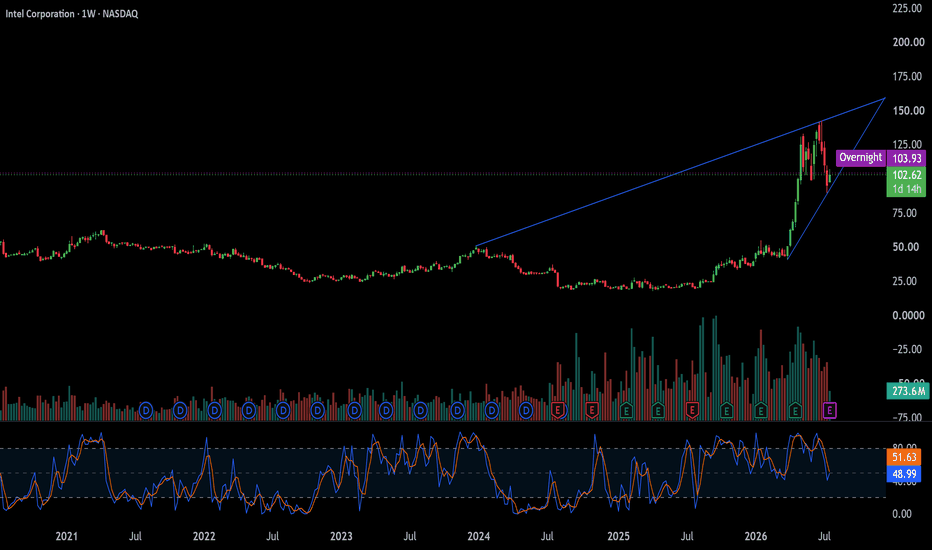Click the purple Overnight price label
This screenshot has width=932, height=550.
tap(861, 158)
